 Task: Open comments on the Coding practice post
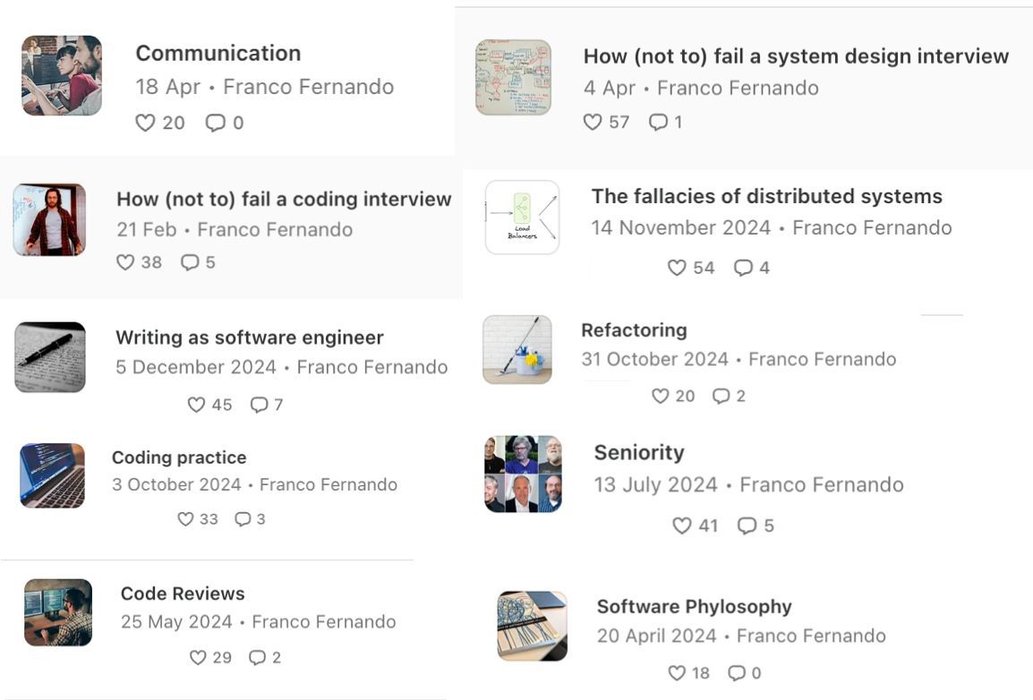click(243, 519)
